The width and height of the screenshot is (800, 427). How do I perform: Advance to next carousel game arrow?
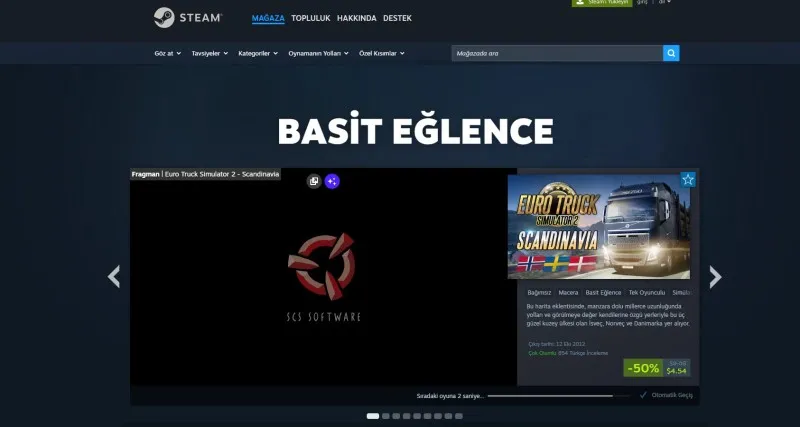[715, 277]
